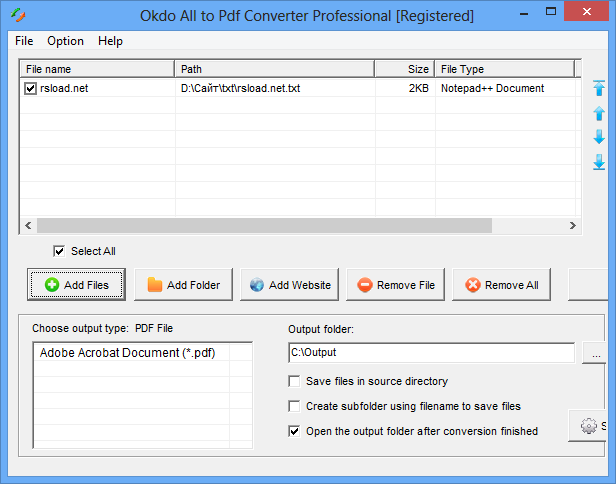Open the Help menu
616x484 pixels.
[x=110, y=41]
